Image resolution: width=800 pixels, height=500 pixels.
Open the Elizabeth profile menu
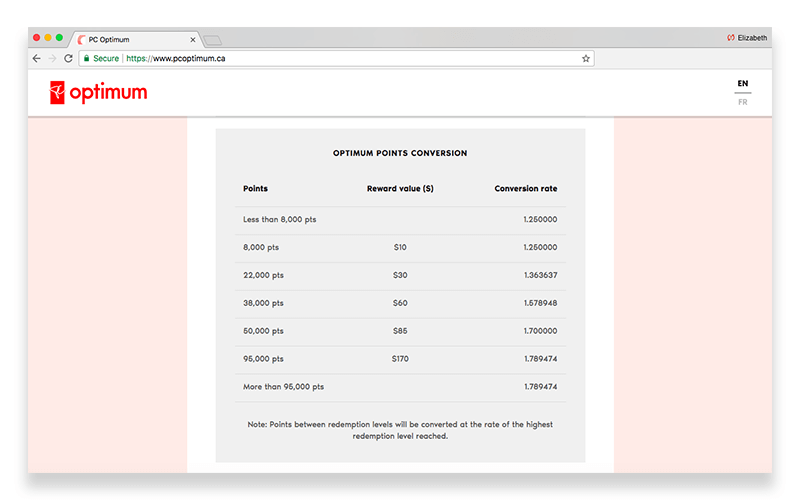tap(746, 38)
